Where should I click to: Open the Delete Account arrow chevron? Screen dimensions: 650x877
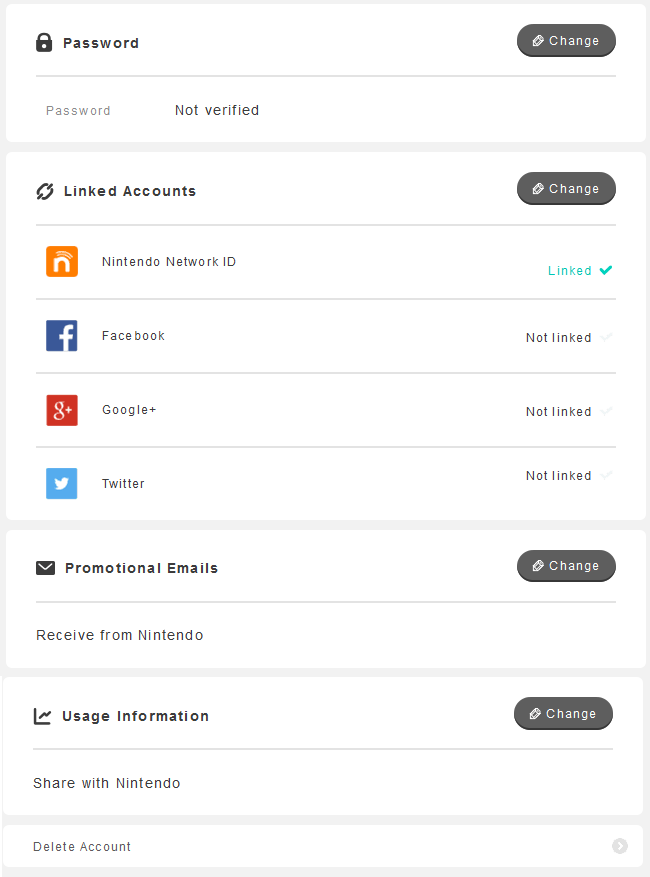click(620, 846)
